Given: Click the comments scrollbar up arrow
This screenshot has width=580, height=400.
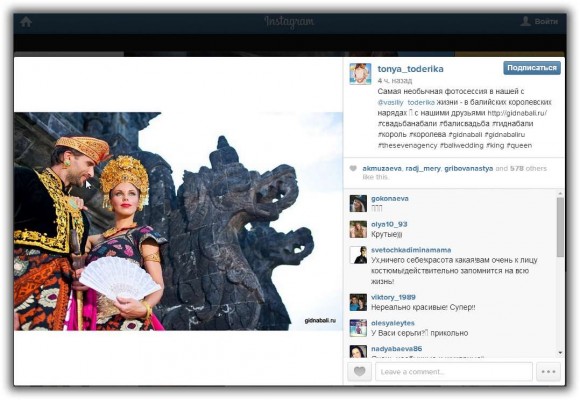Looking at the screenshot, I should pyautogui.click(x=560, y=194).
